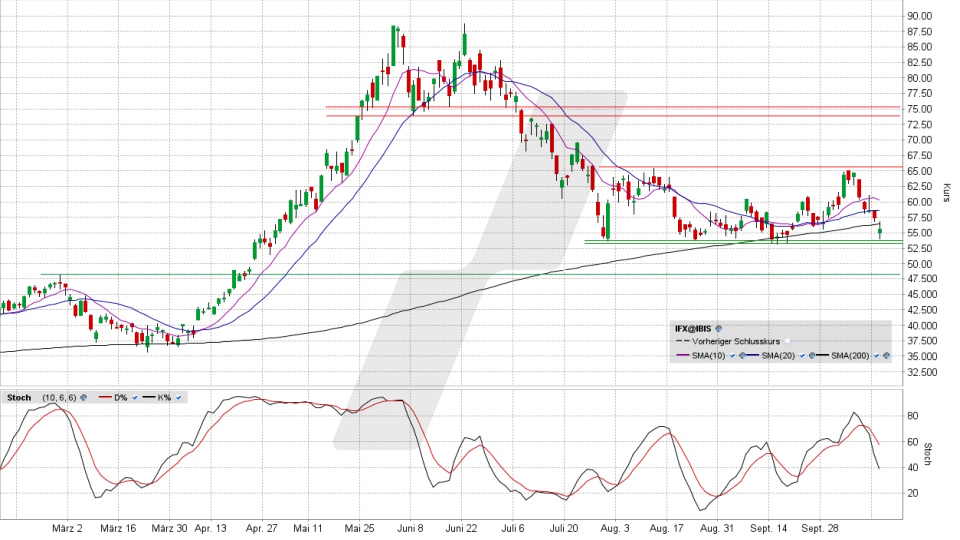Screen dimensions: 960x540
Task: Click the Juni 8 date label
Action: pyautogui.click(x=411, y=528)
